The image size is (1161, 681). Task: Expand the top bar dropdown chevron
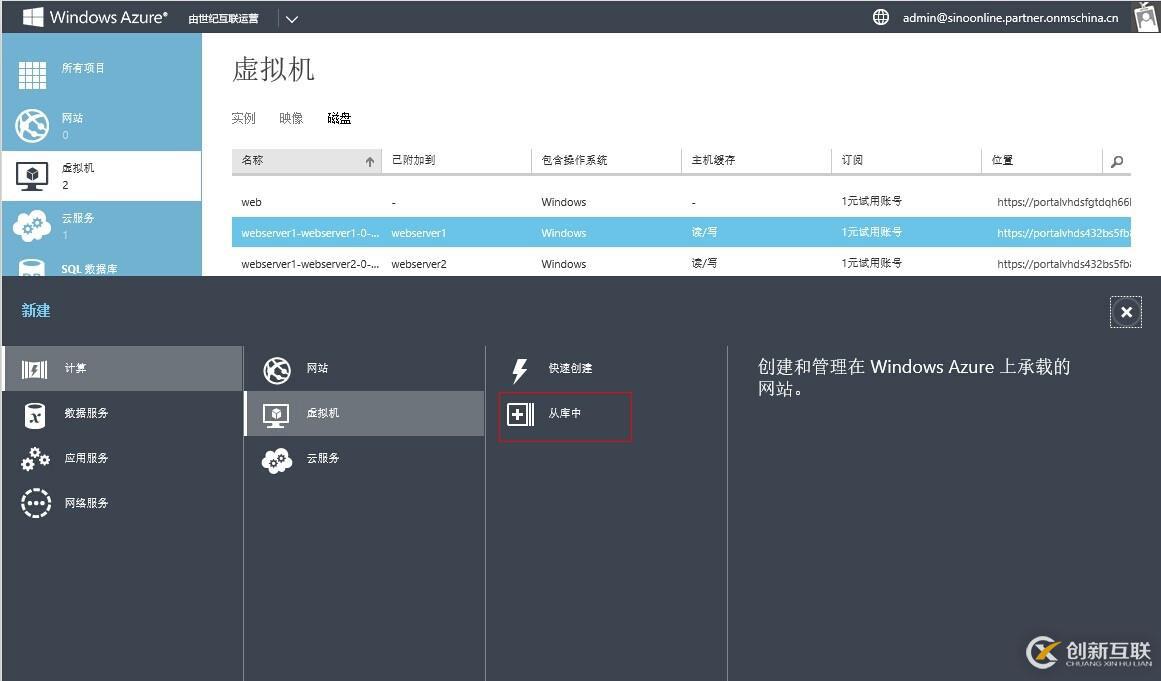(x=292, y=19)
